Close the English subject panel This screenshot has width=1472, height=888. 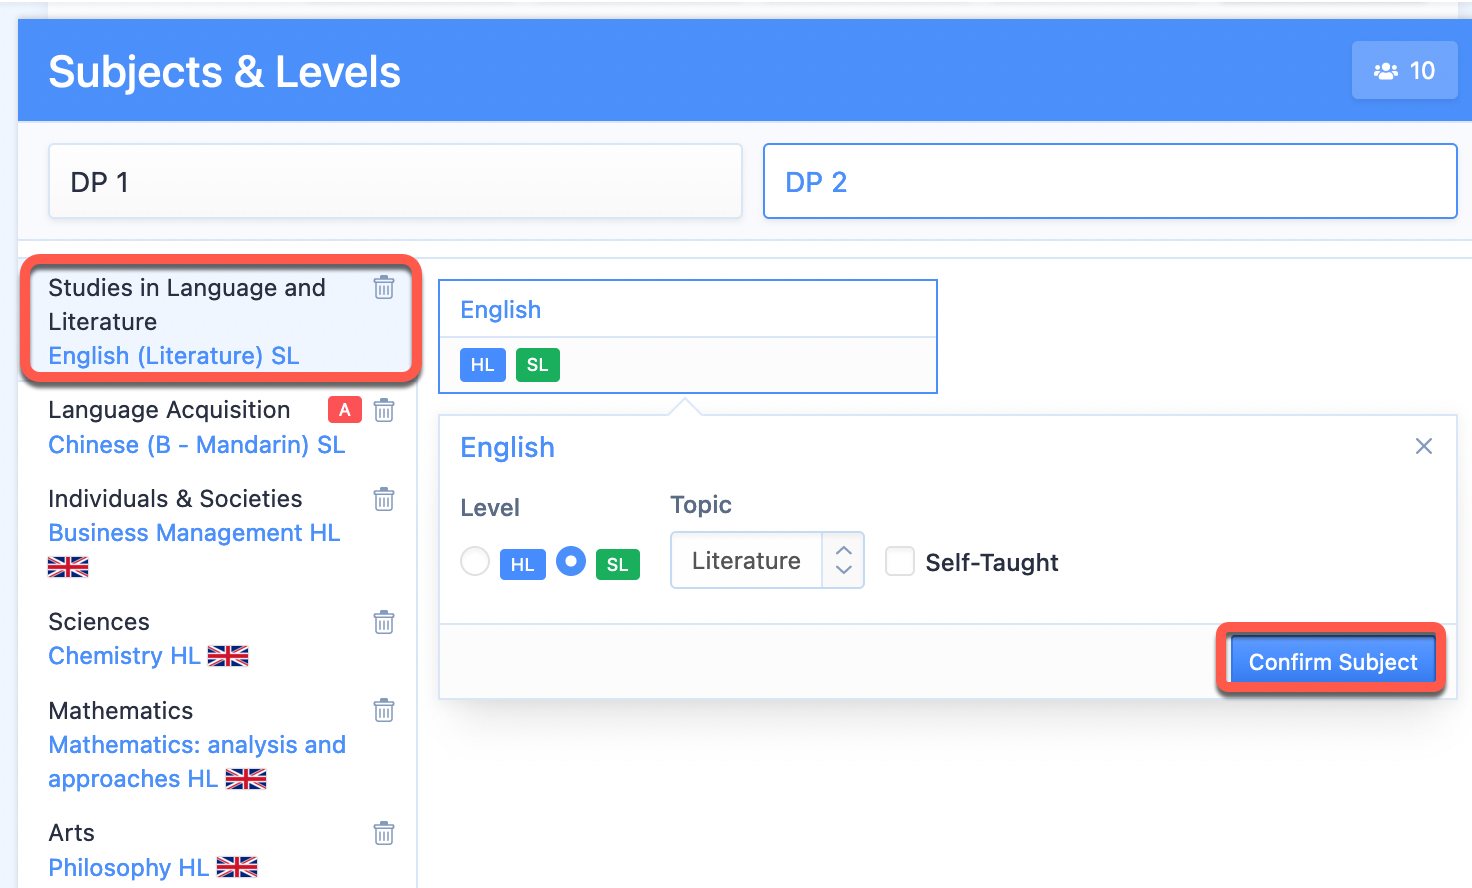pos(1424,446)
